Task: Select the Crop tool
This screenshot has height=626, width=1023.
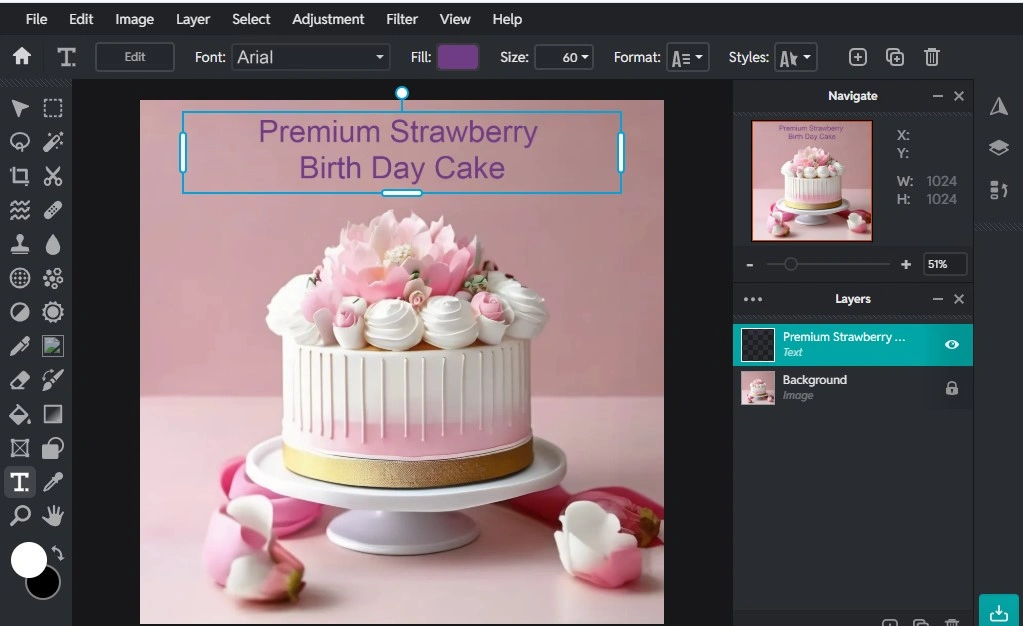Action: tap(19, 176)
